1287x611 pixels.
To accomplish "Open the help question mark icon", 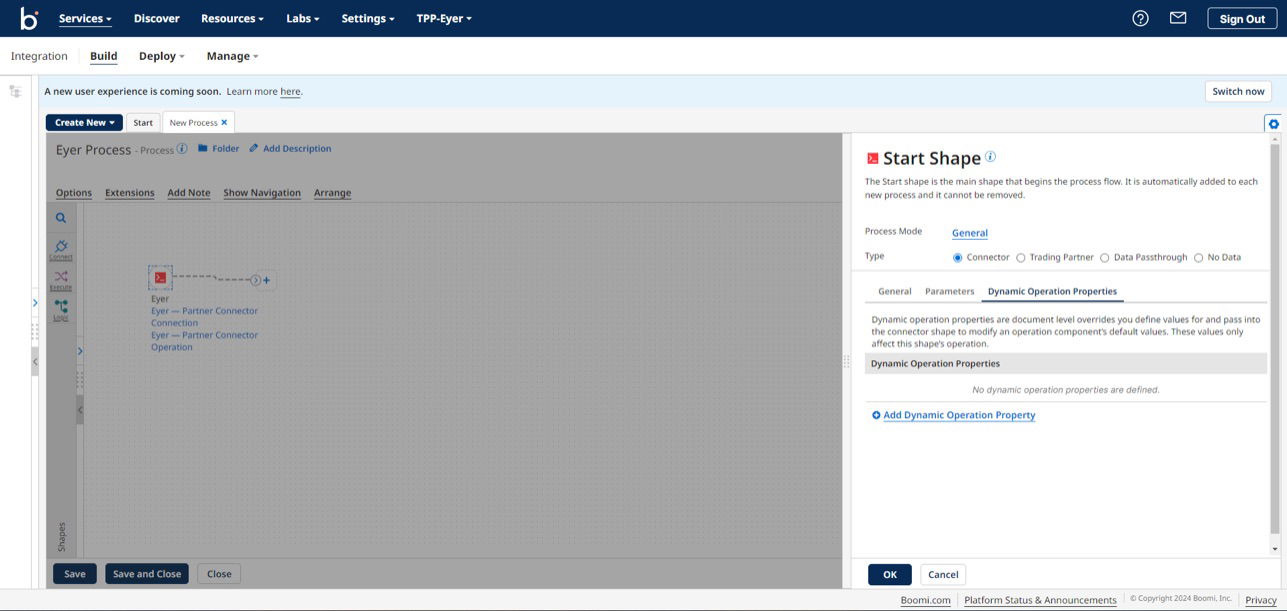I will [1140, 18].
